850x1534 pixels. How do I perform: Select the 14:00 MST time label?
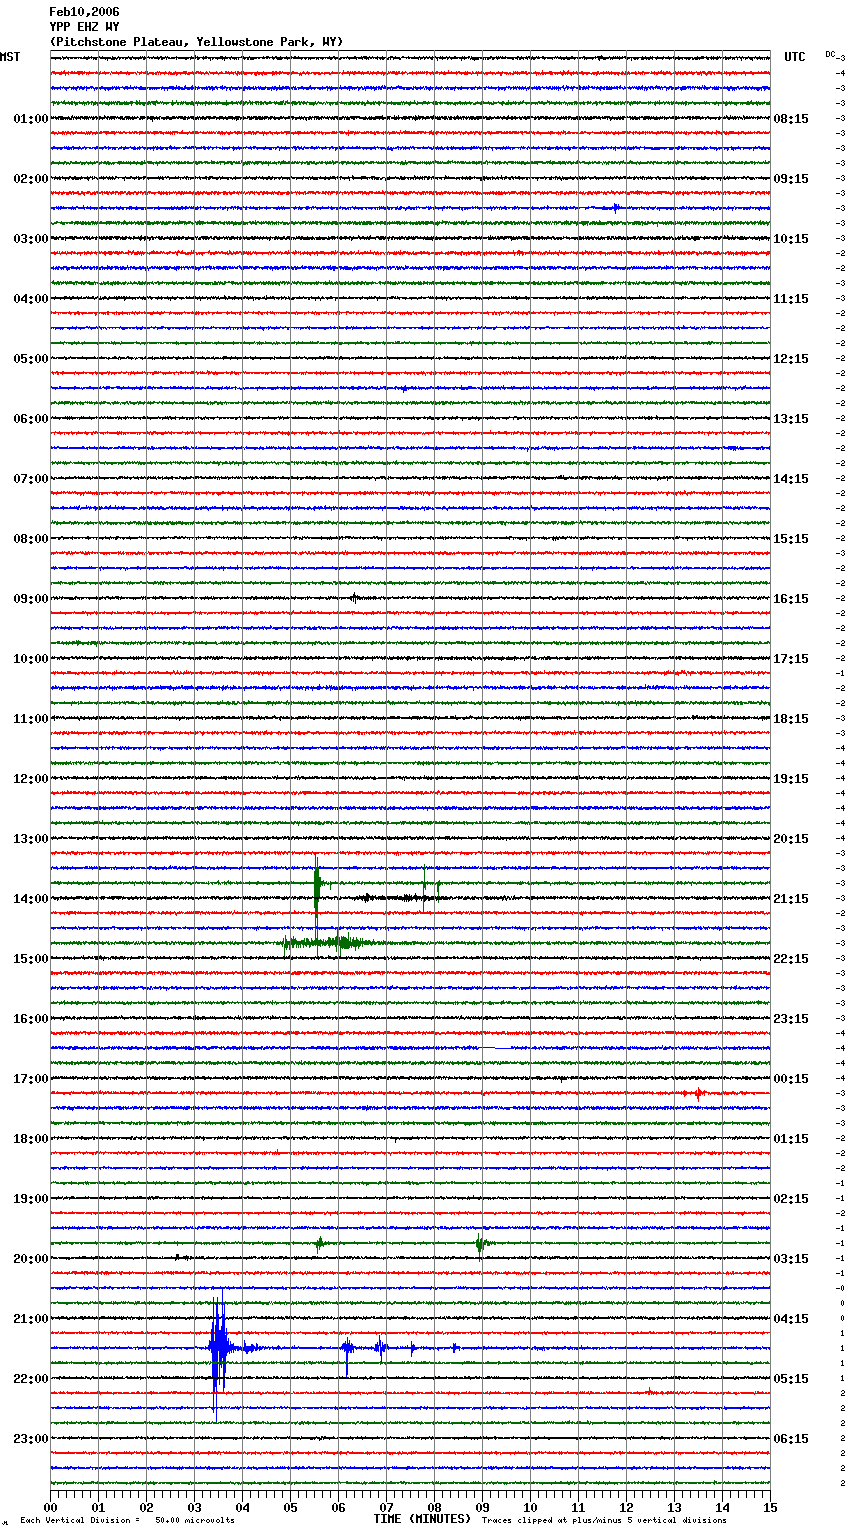point(31,899)
